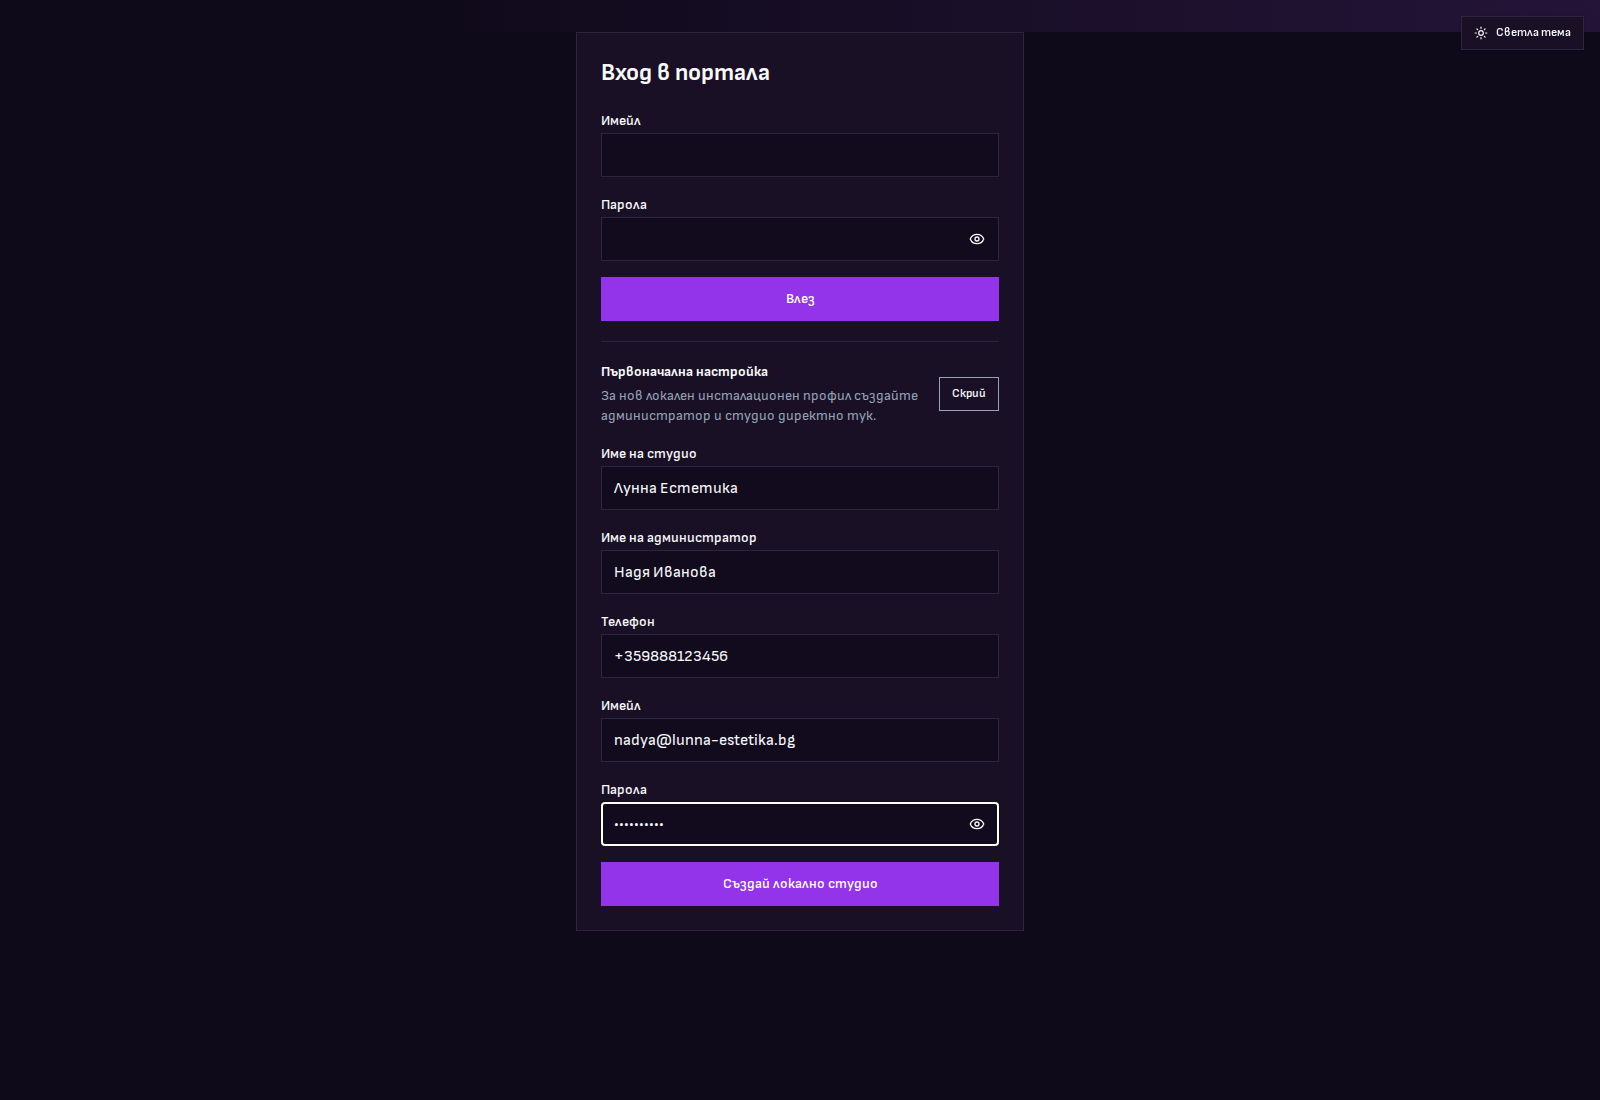Reveal the setup password via eye icon
Viewport: 1600px width, 1100px height.
tap(977, 824)
